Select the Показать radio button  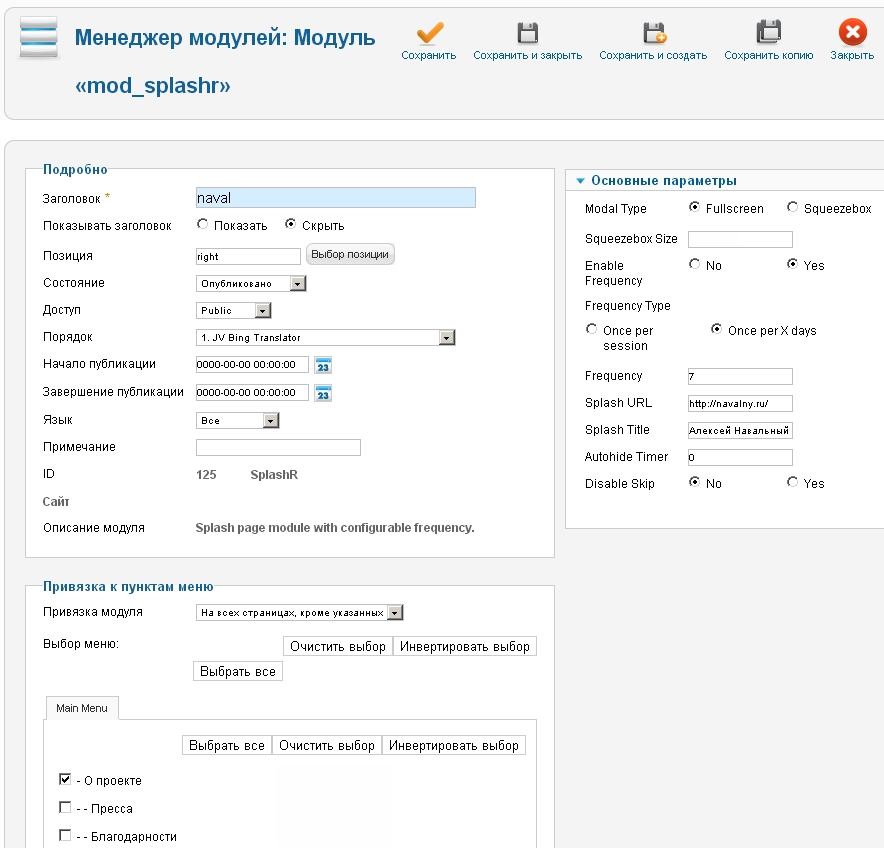[203, 225]
